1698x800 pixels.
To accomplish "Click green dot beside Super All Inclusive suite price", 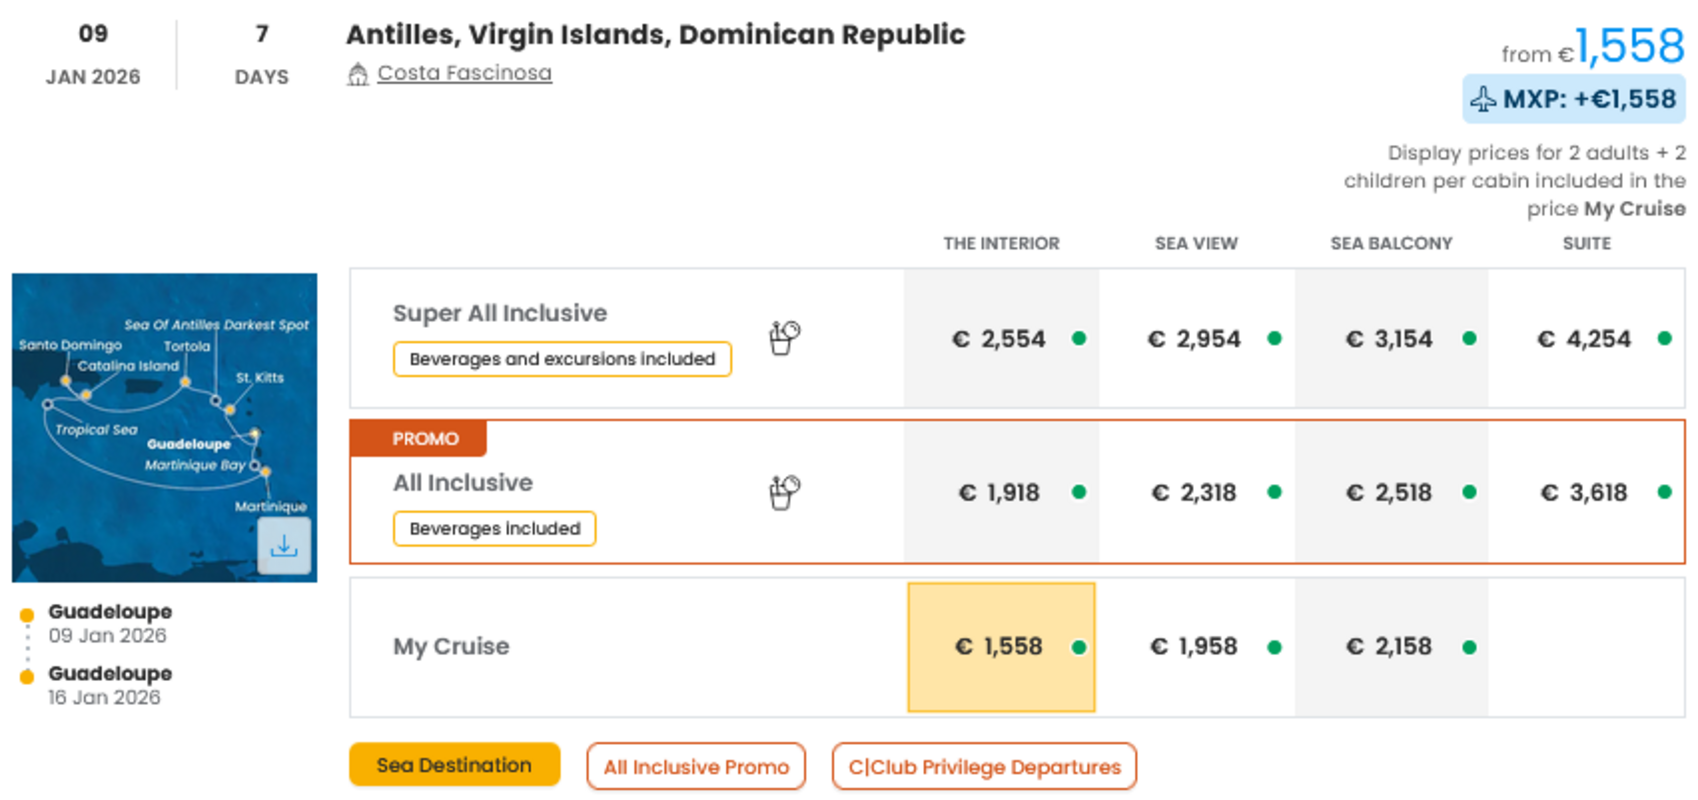I will coord(1664,339).
